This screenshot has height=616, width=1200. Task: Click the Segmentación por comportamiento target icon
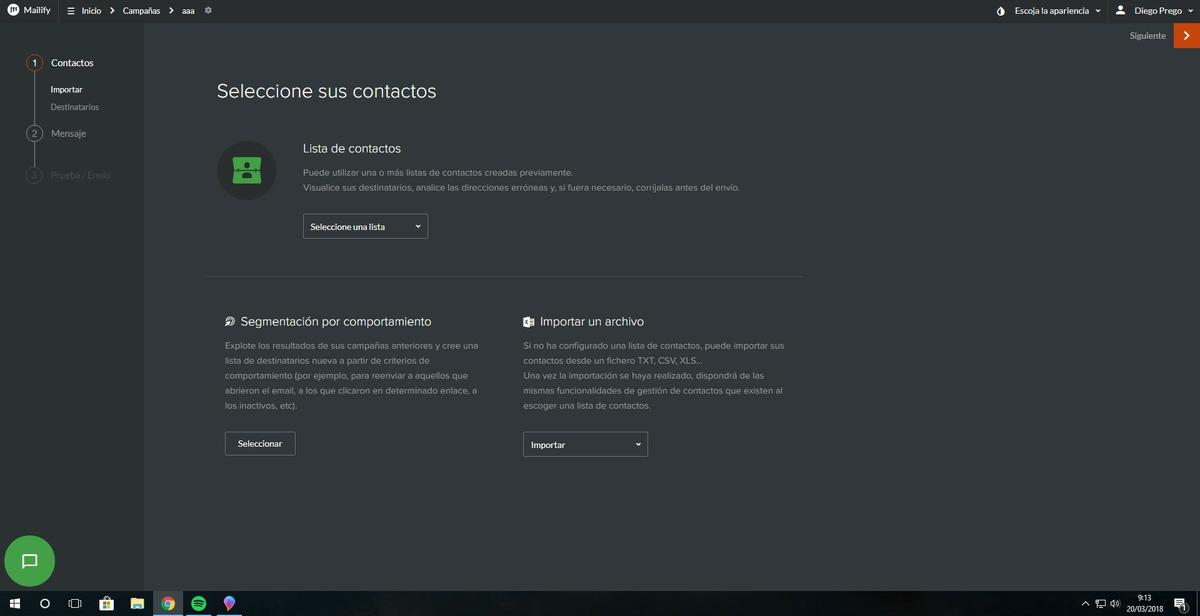(x=229, y=321)
